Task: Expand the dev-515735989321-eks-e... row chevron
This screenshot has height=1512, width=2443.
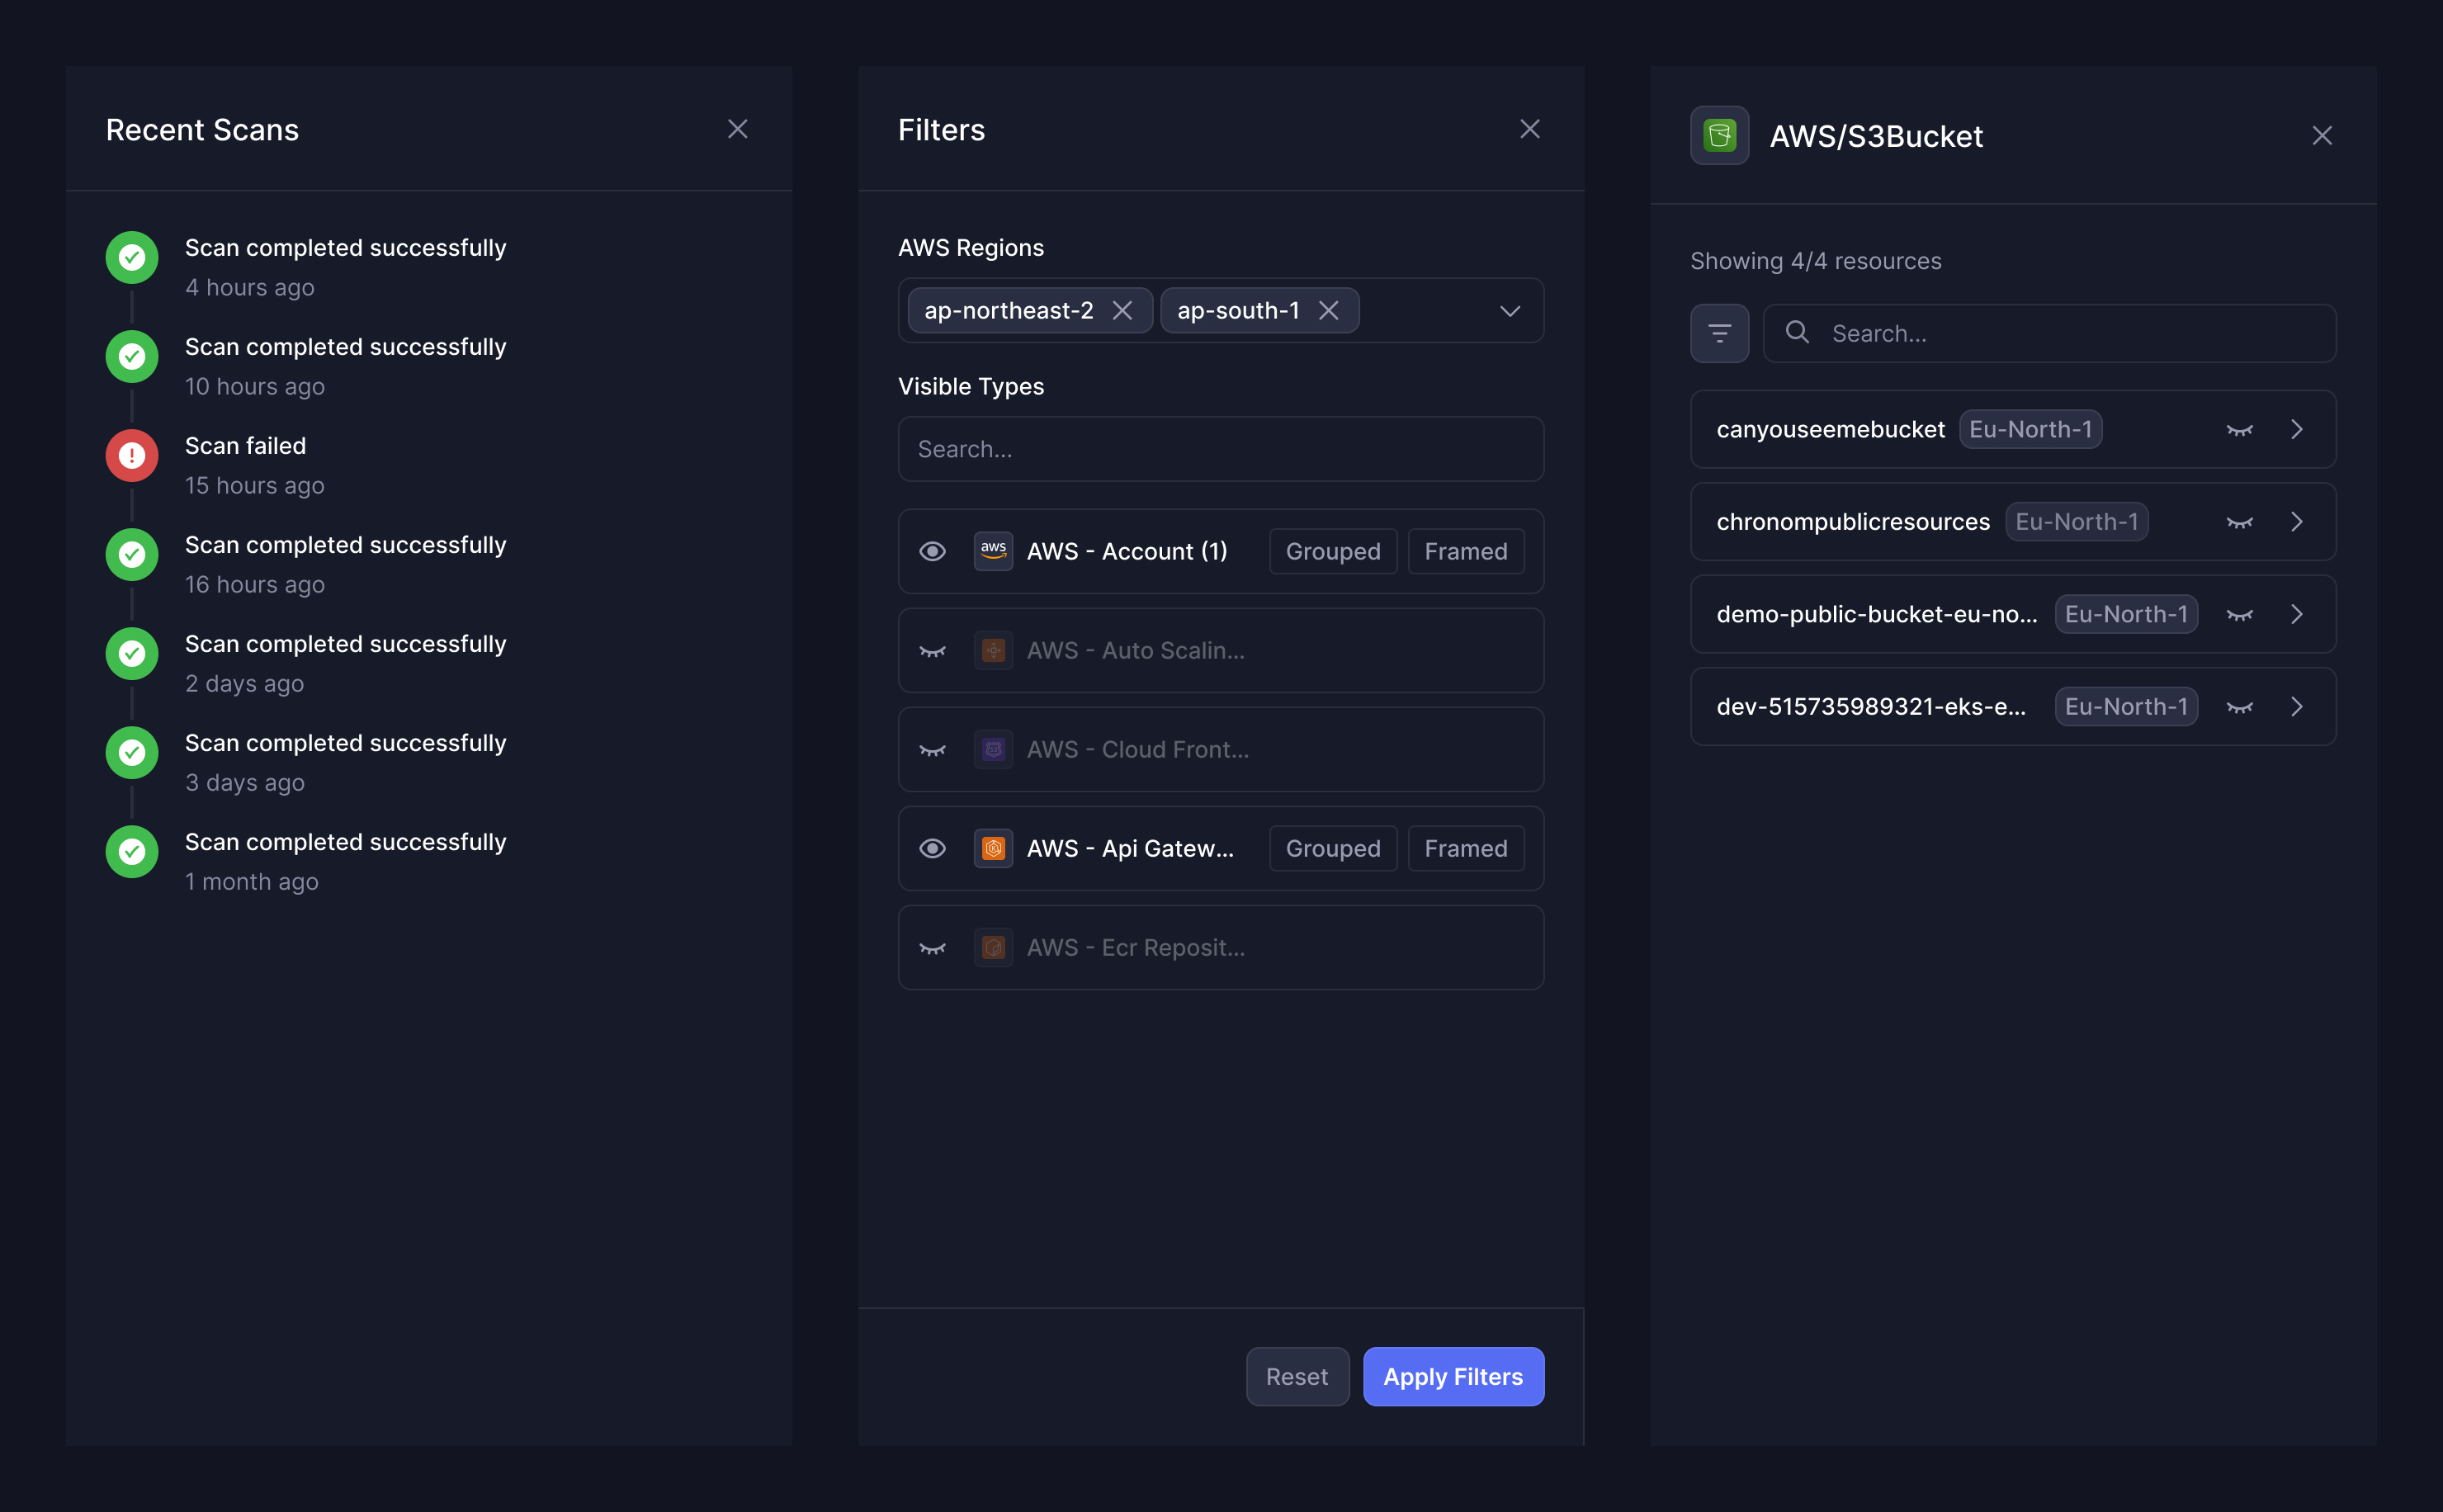Action: point(2297,707)
